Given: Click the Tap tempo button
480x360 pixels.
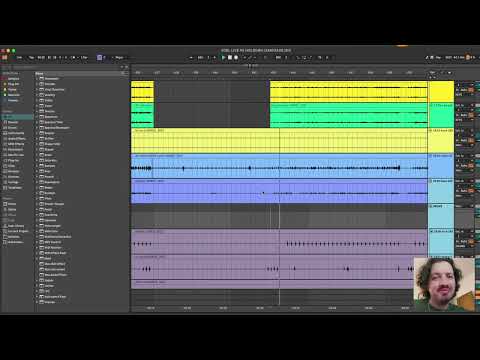Looking at the screenshot, I should tap(31, 57).
